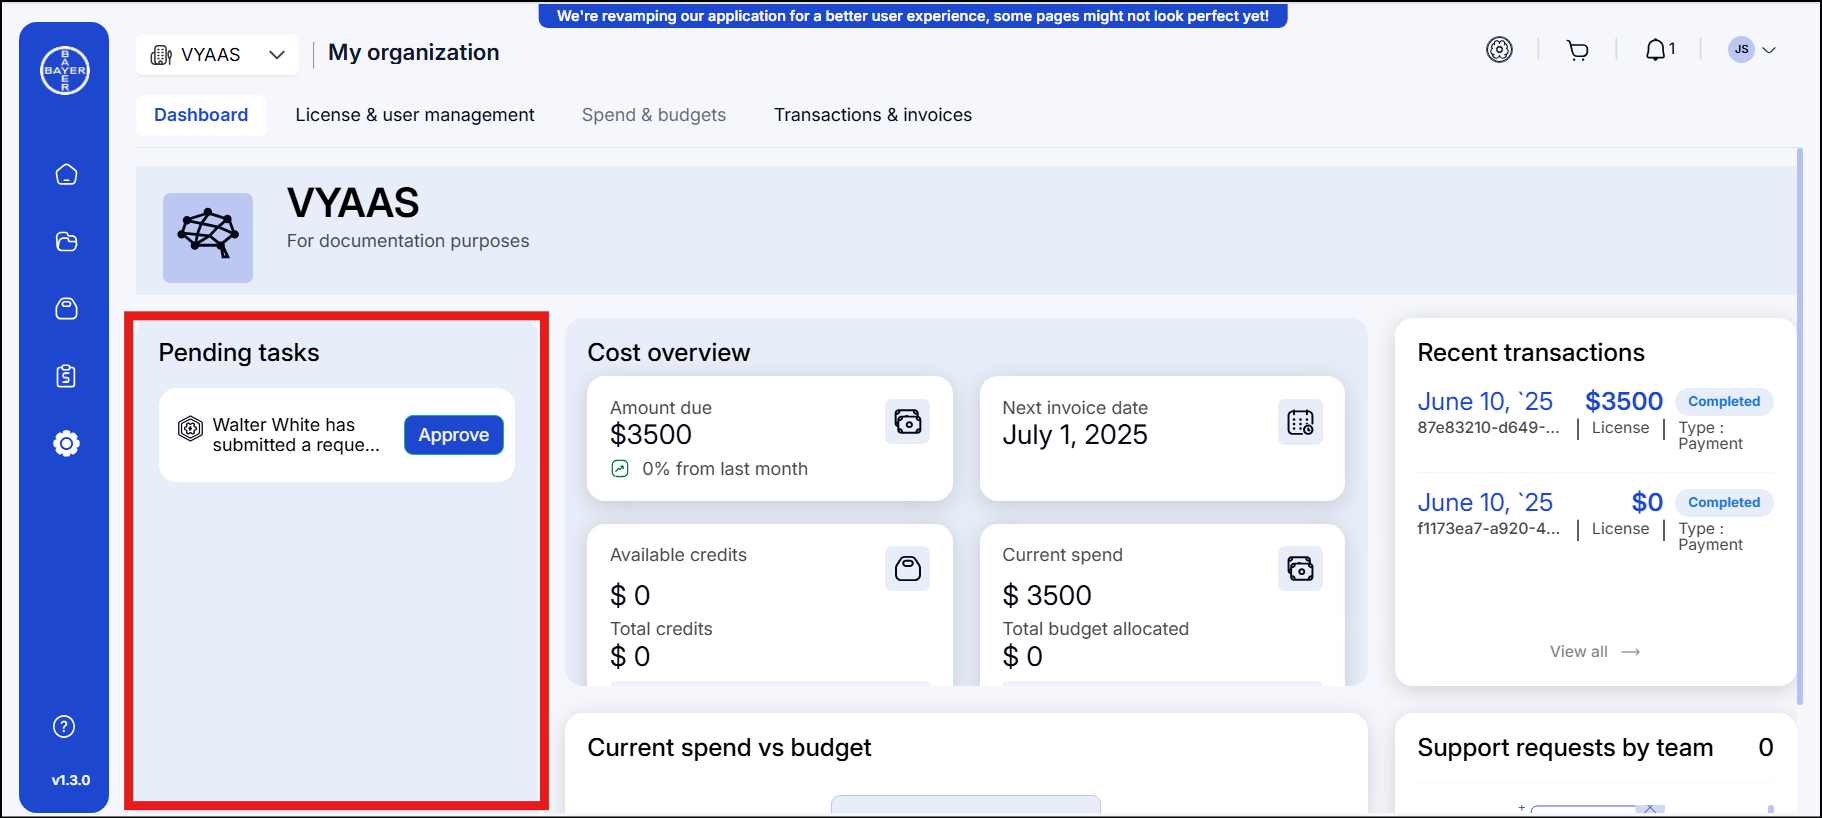Click the Completed badge on the $3500 transaction
Image resolution: width=1822 pixels, height=818 pixels.
(1724, 401)
